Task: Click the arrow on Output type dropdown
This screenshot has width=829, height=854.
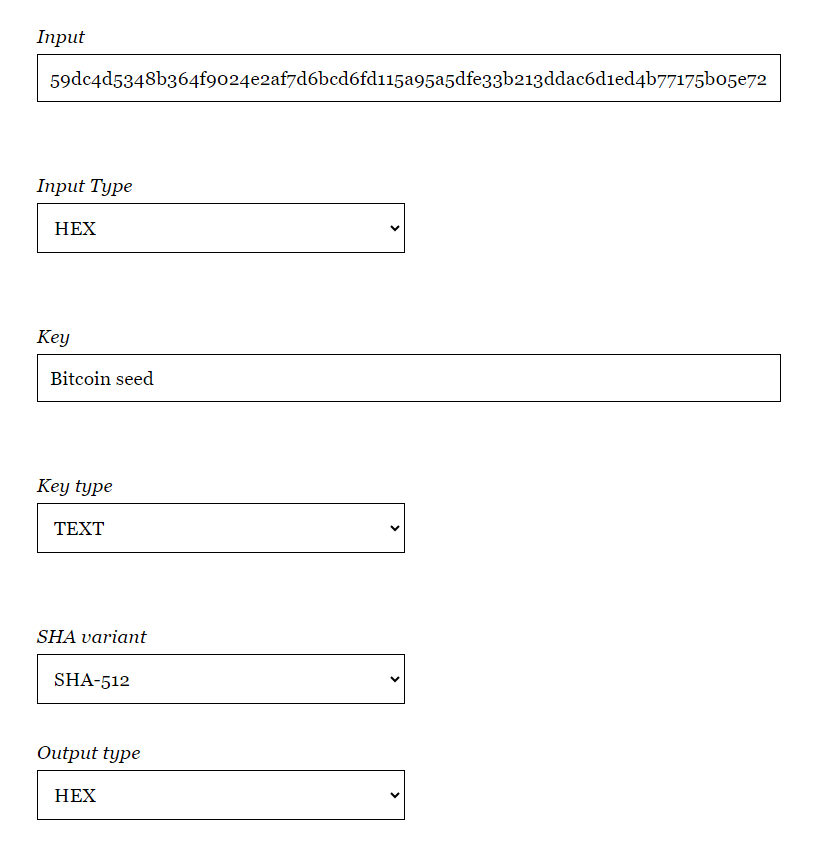Action: tap(395, 795)
